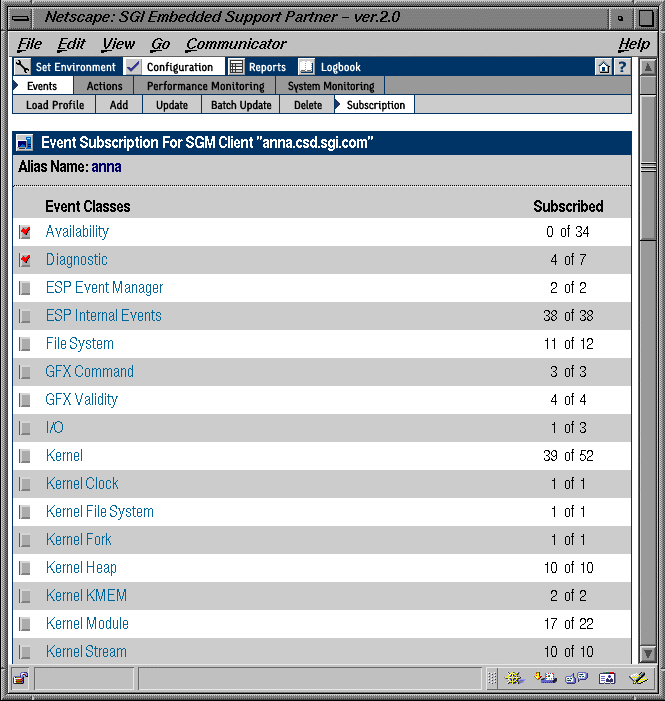Open Address Book component bar icon
The height and width of the screenshot is (701, 665).
coord(607,678)
